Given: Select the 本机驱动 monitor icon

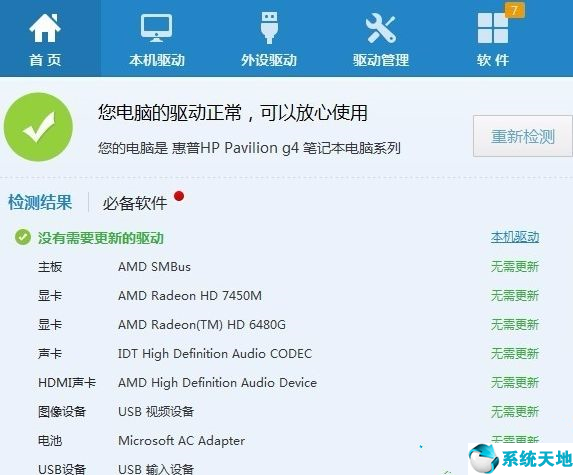Looking at the screenshot, I should coord(156,28).
